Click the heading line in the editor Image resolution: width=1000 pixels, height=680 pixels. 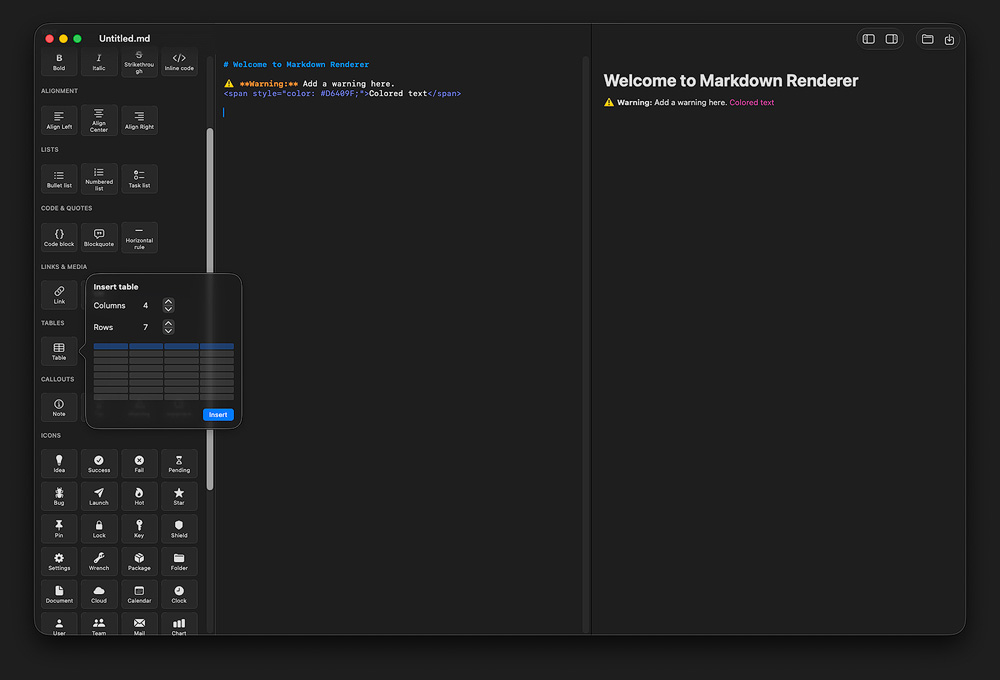tap(296, 64)
